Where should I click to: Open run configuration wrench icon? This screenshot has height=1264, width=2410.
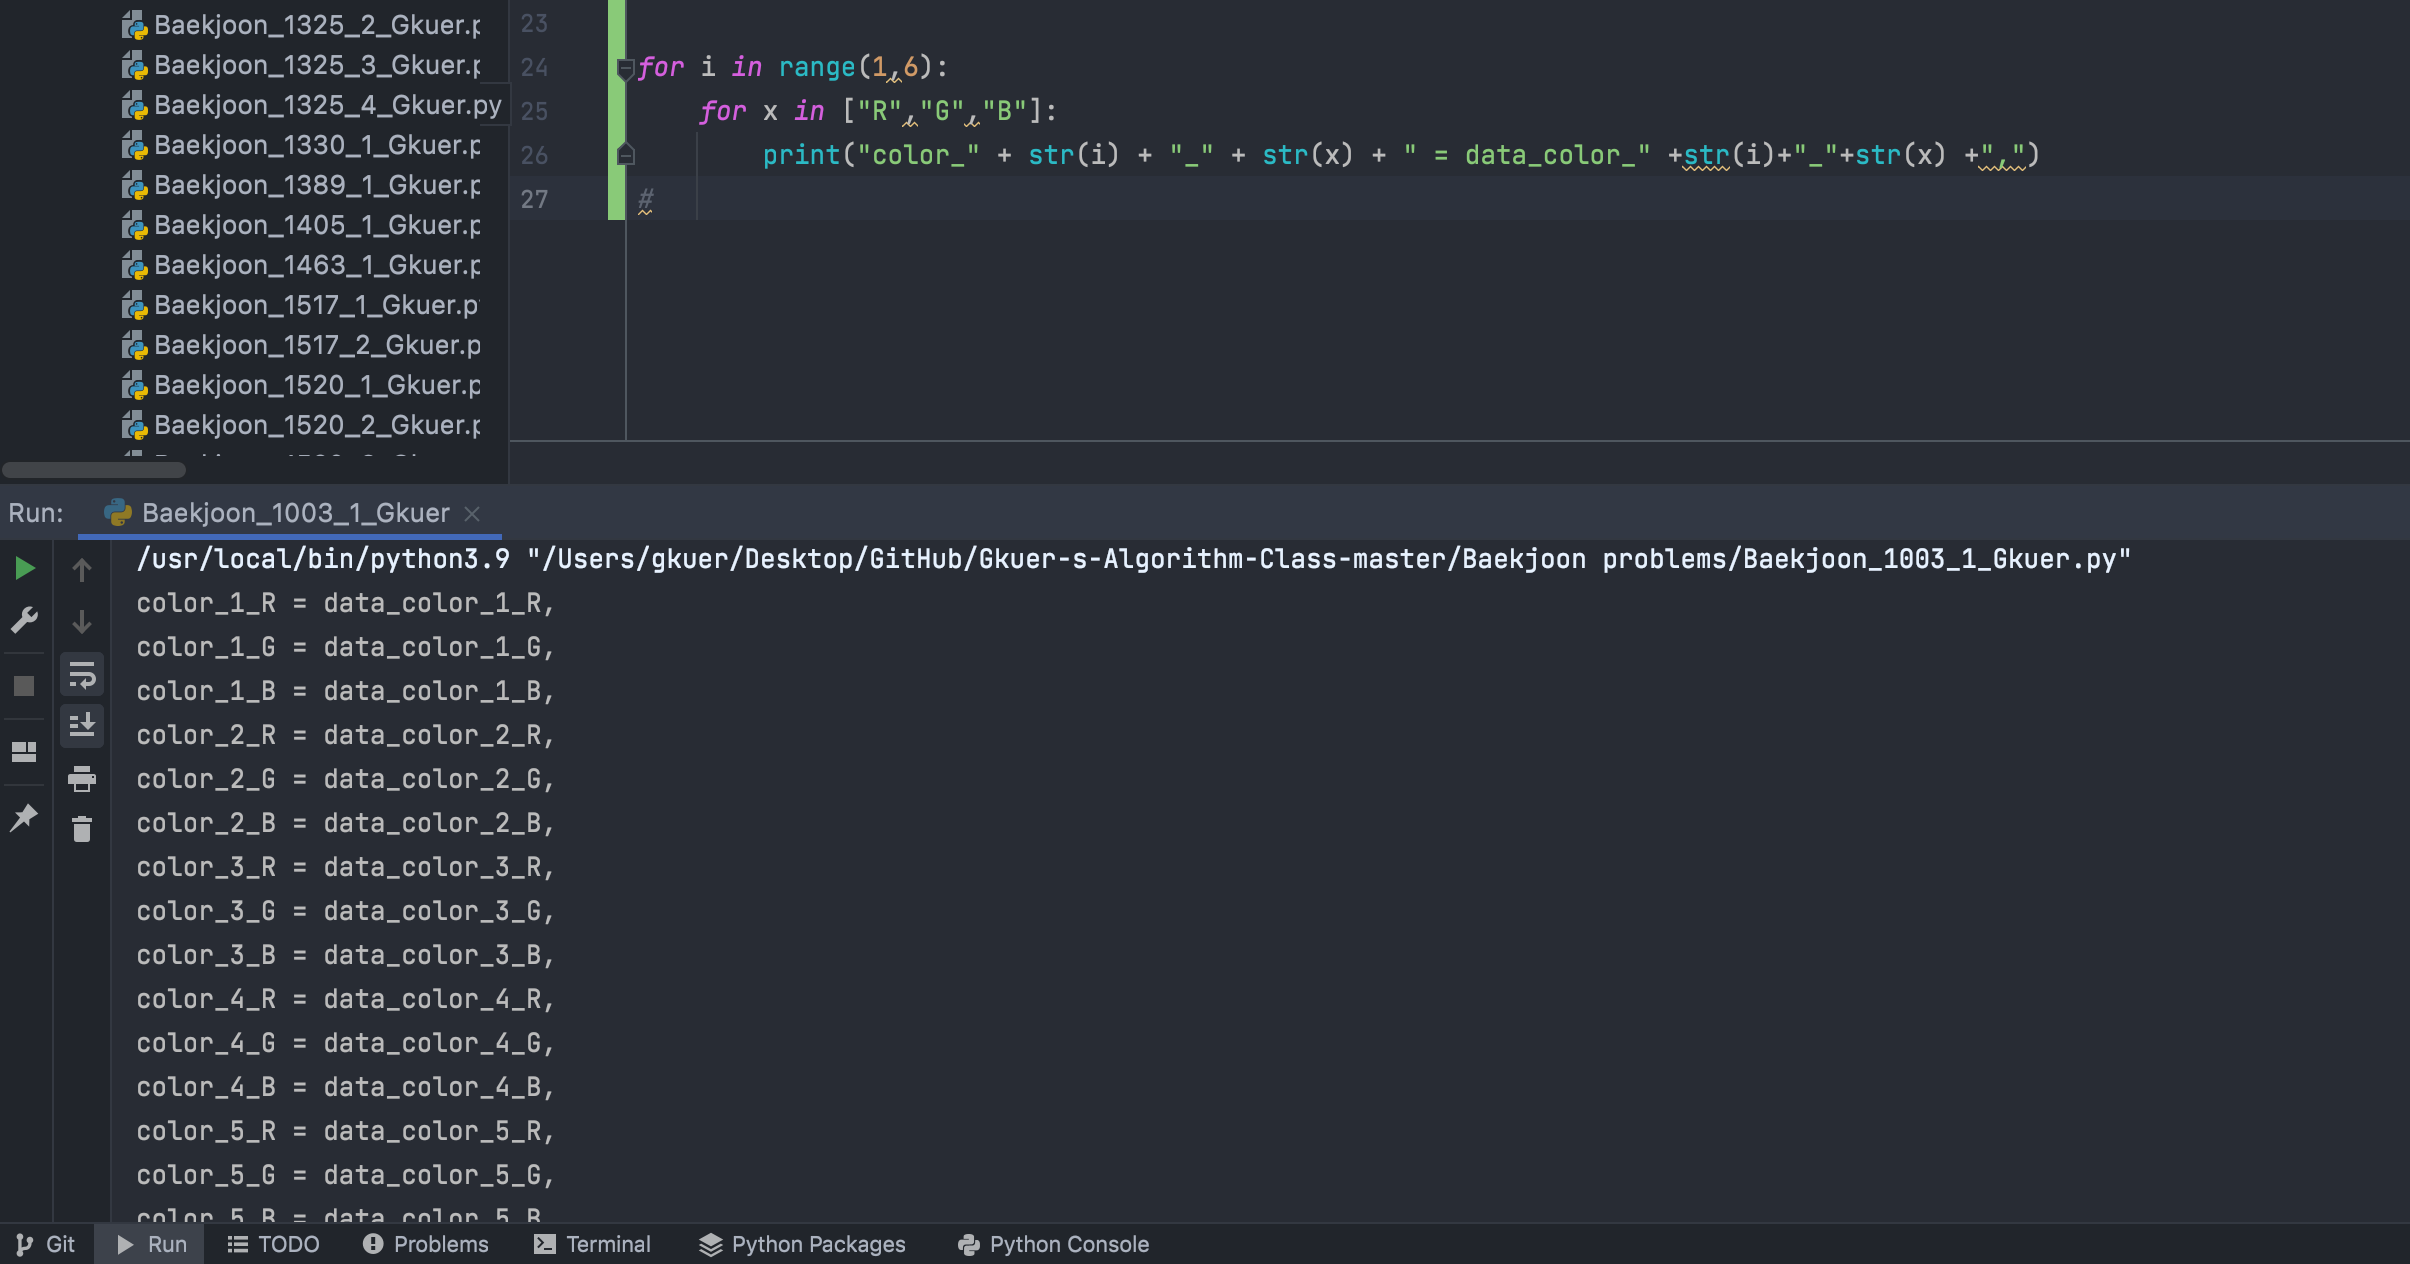tap(25, 620)
